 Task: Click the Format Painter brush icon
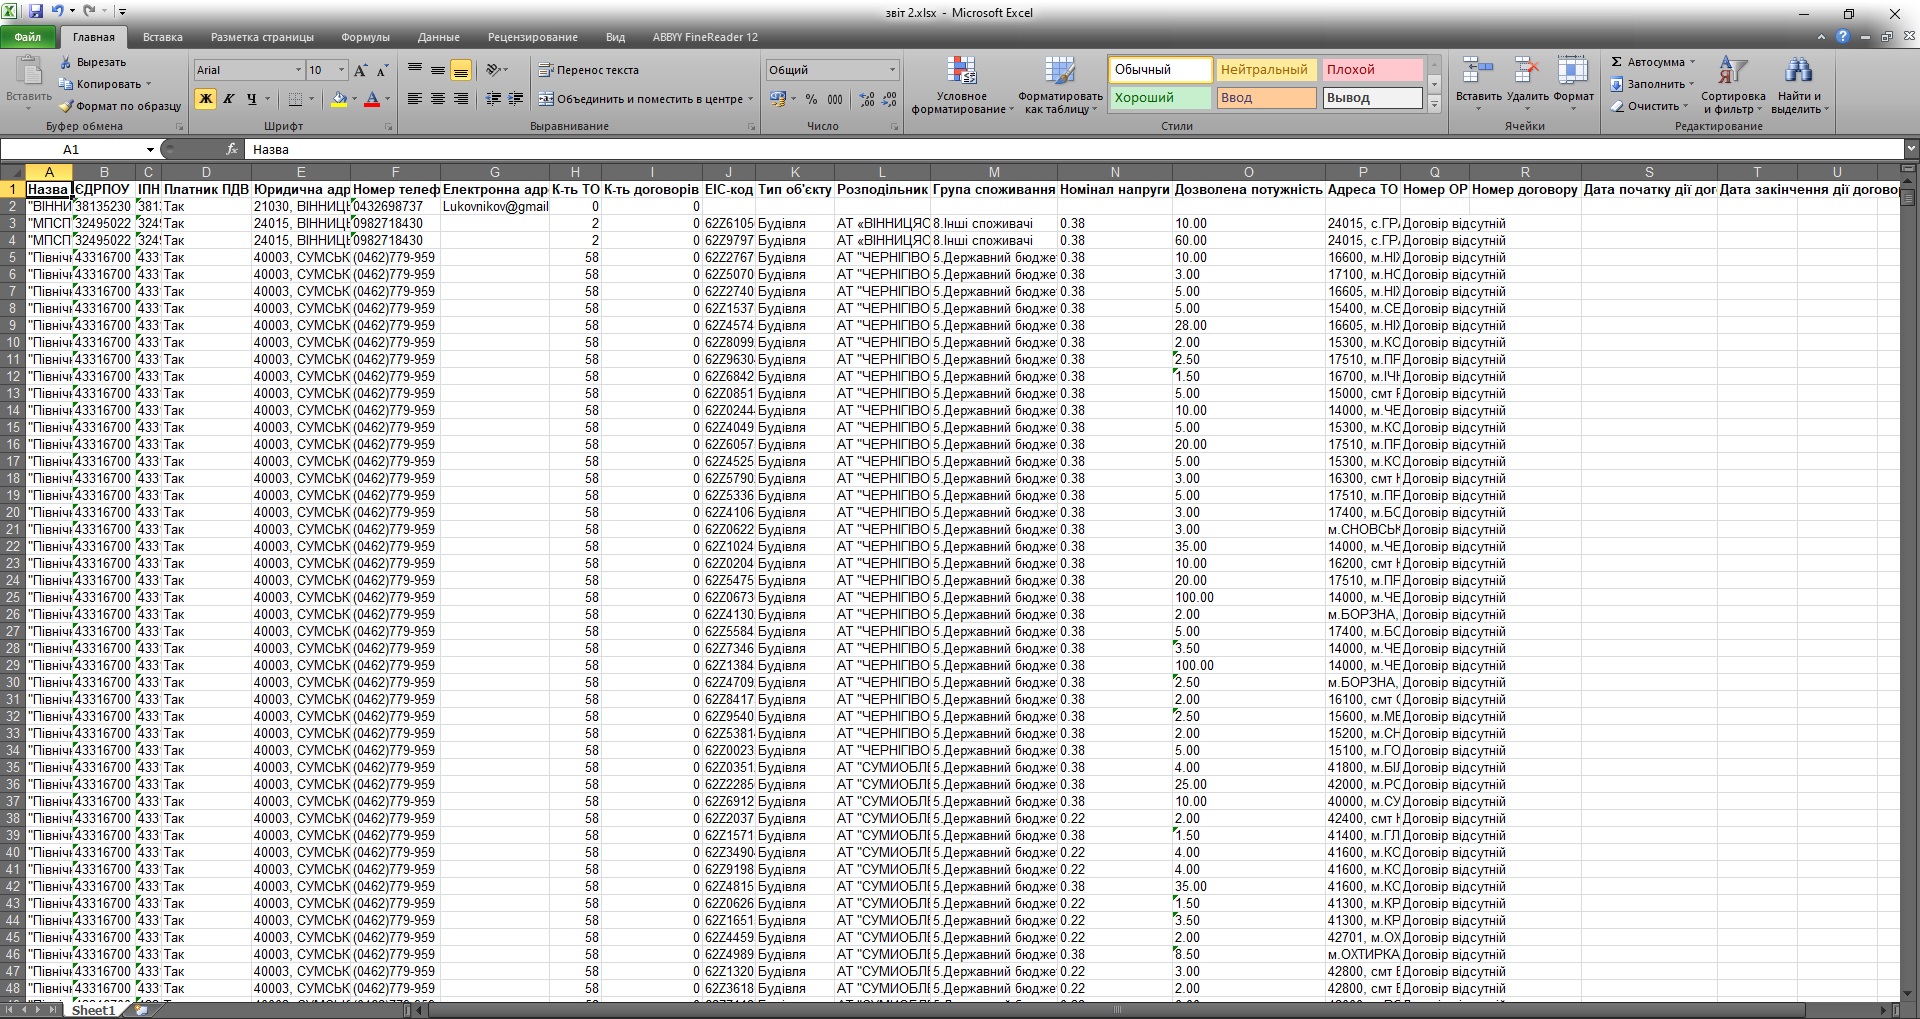click(x=67, y=106)
